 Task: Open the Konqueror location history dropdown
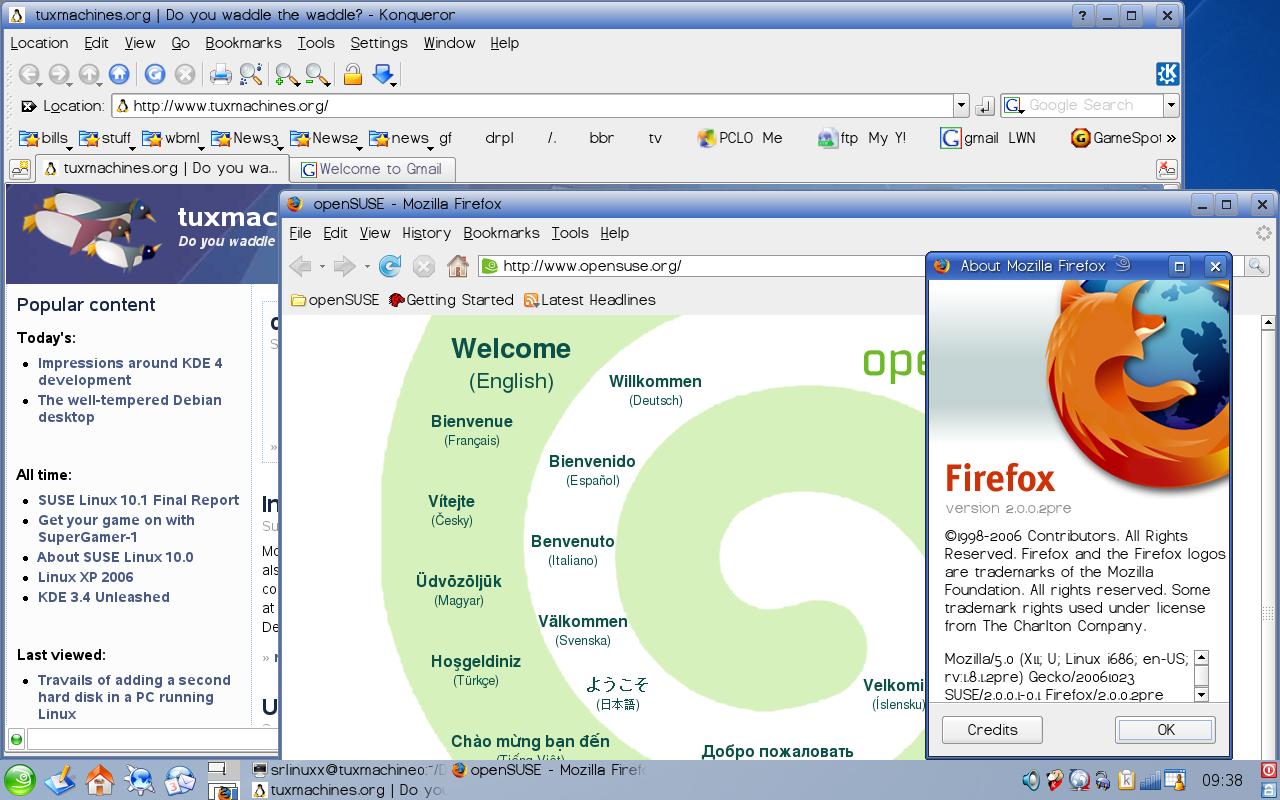pos(961,105)
